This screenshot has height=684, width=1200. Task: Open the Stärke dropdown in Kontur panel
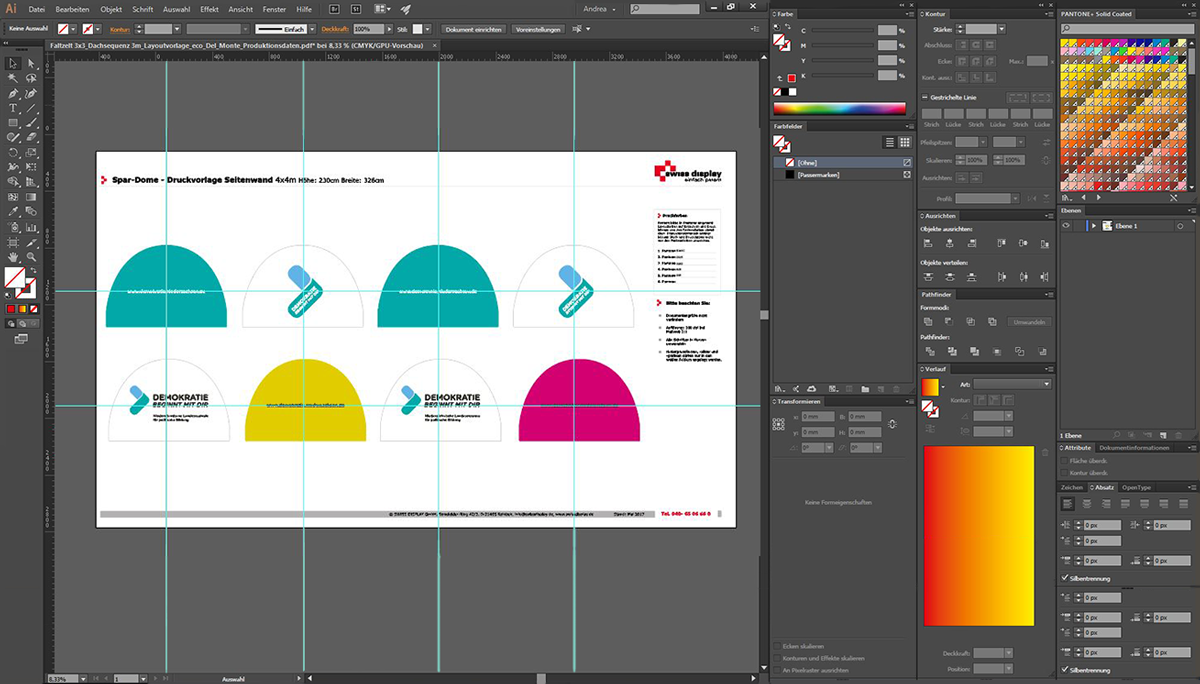1002,30
